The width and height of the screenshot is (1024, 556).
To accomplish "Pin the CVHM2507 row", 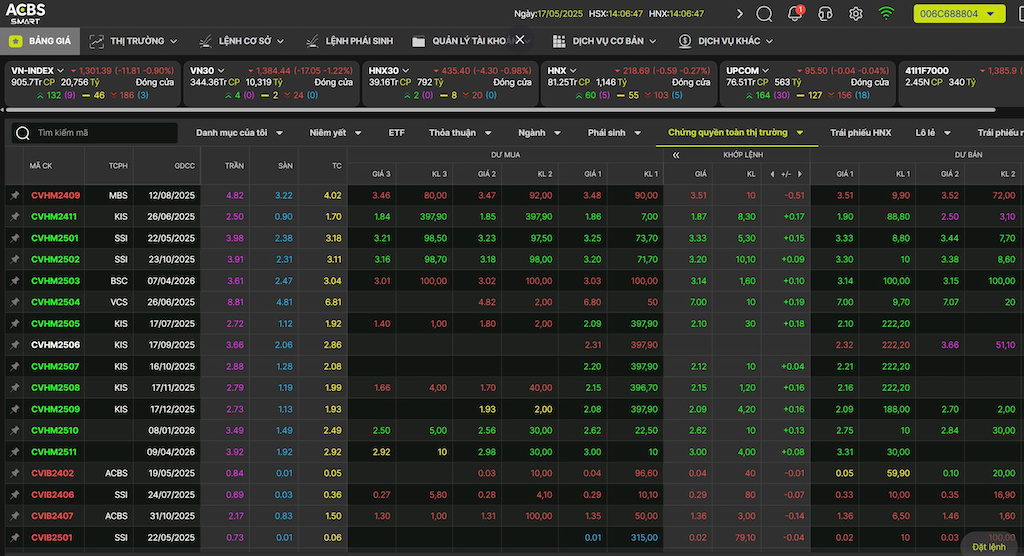I will (14, 367).
